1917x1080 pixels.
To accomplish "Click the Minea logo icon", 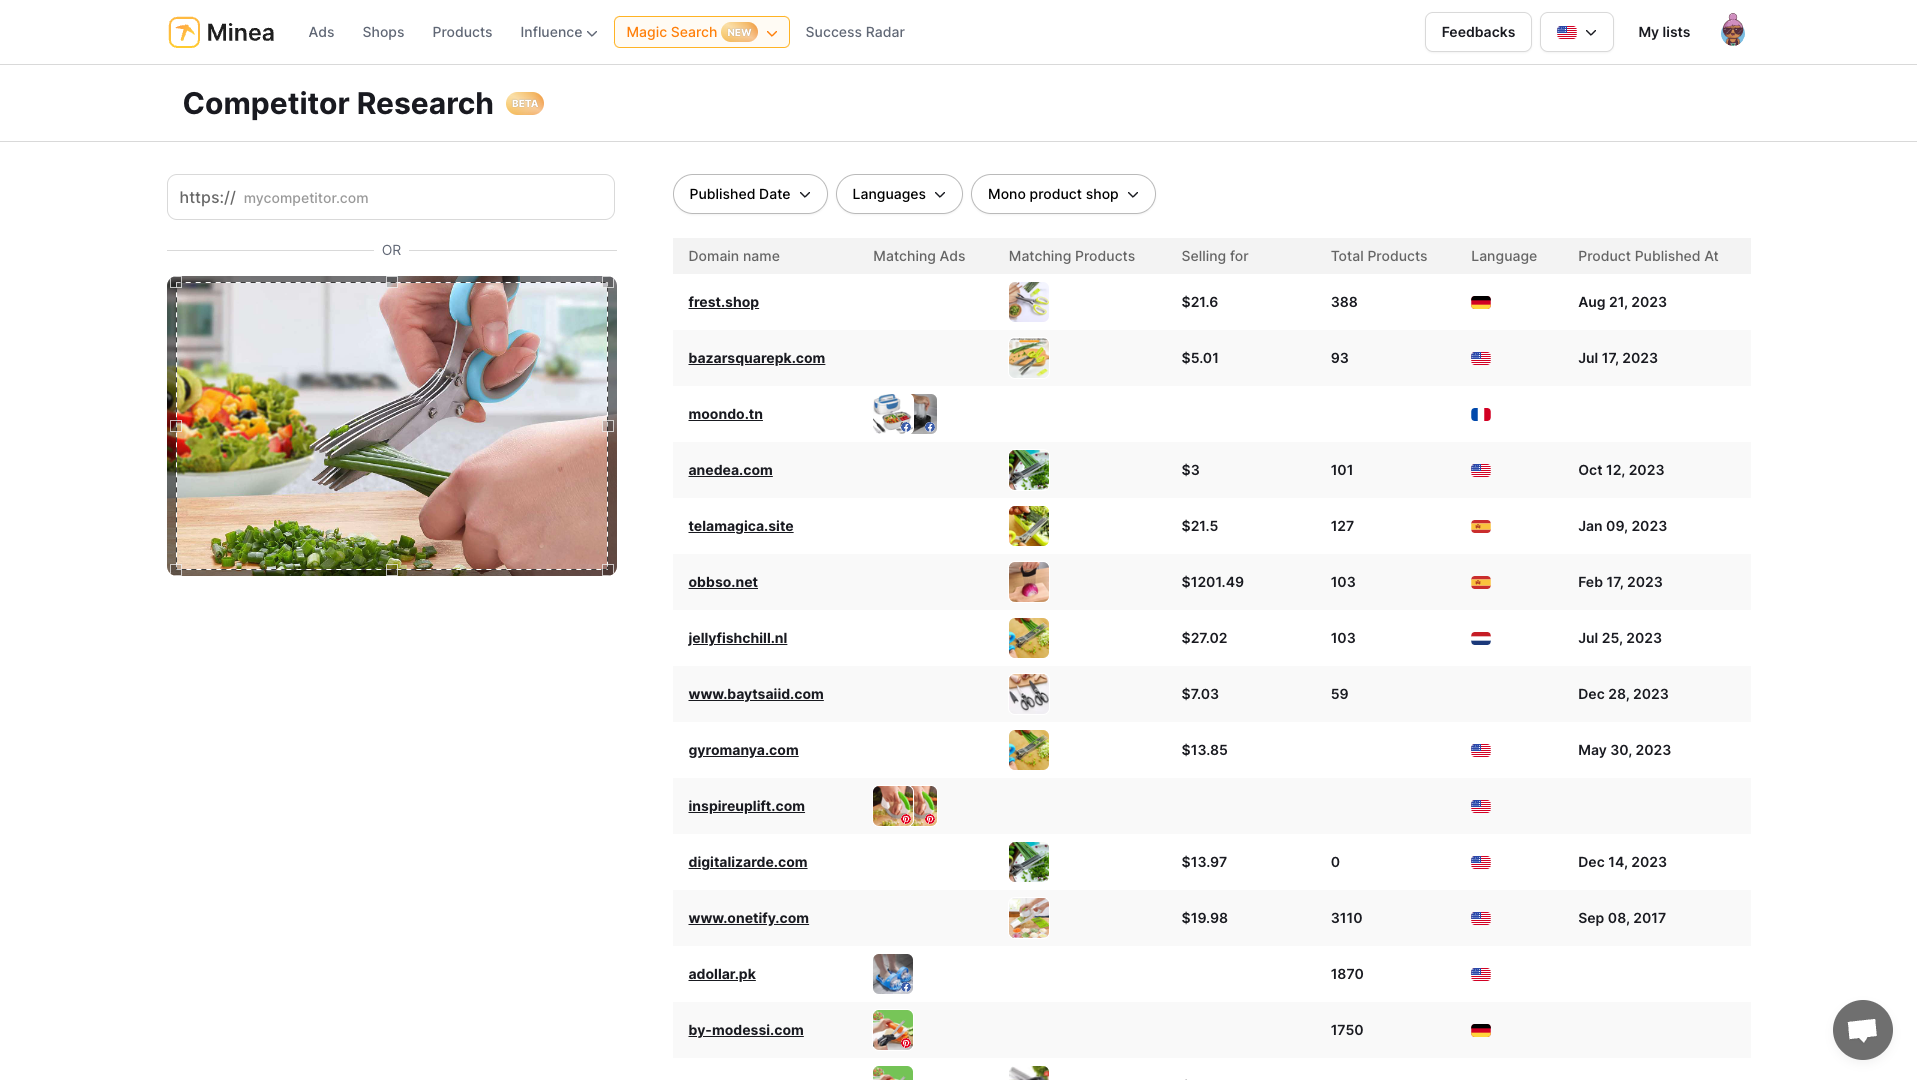I will point(184,32).
